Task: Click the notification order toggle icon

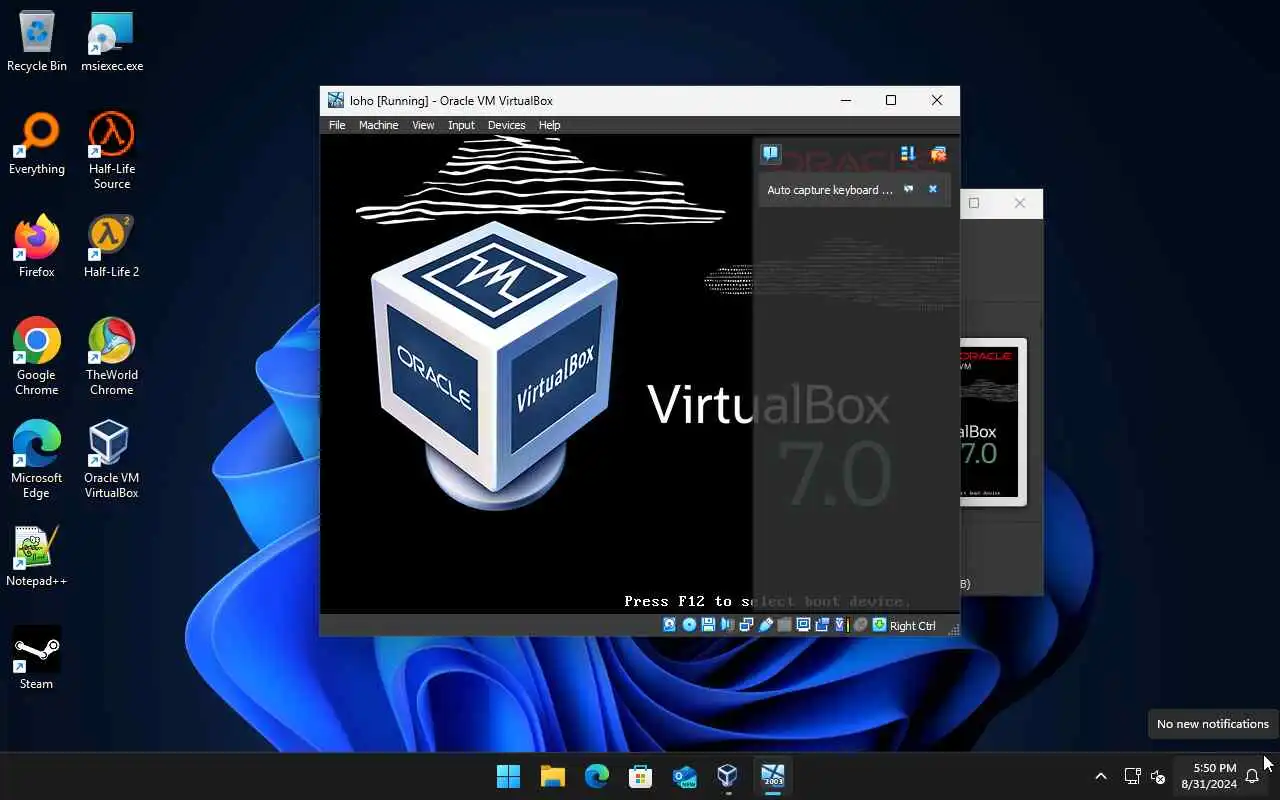Action: (908, 154)
